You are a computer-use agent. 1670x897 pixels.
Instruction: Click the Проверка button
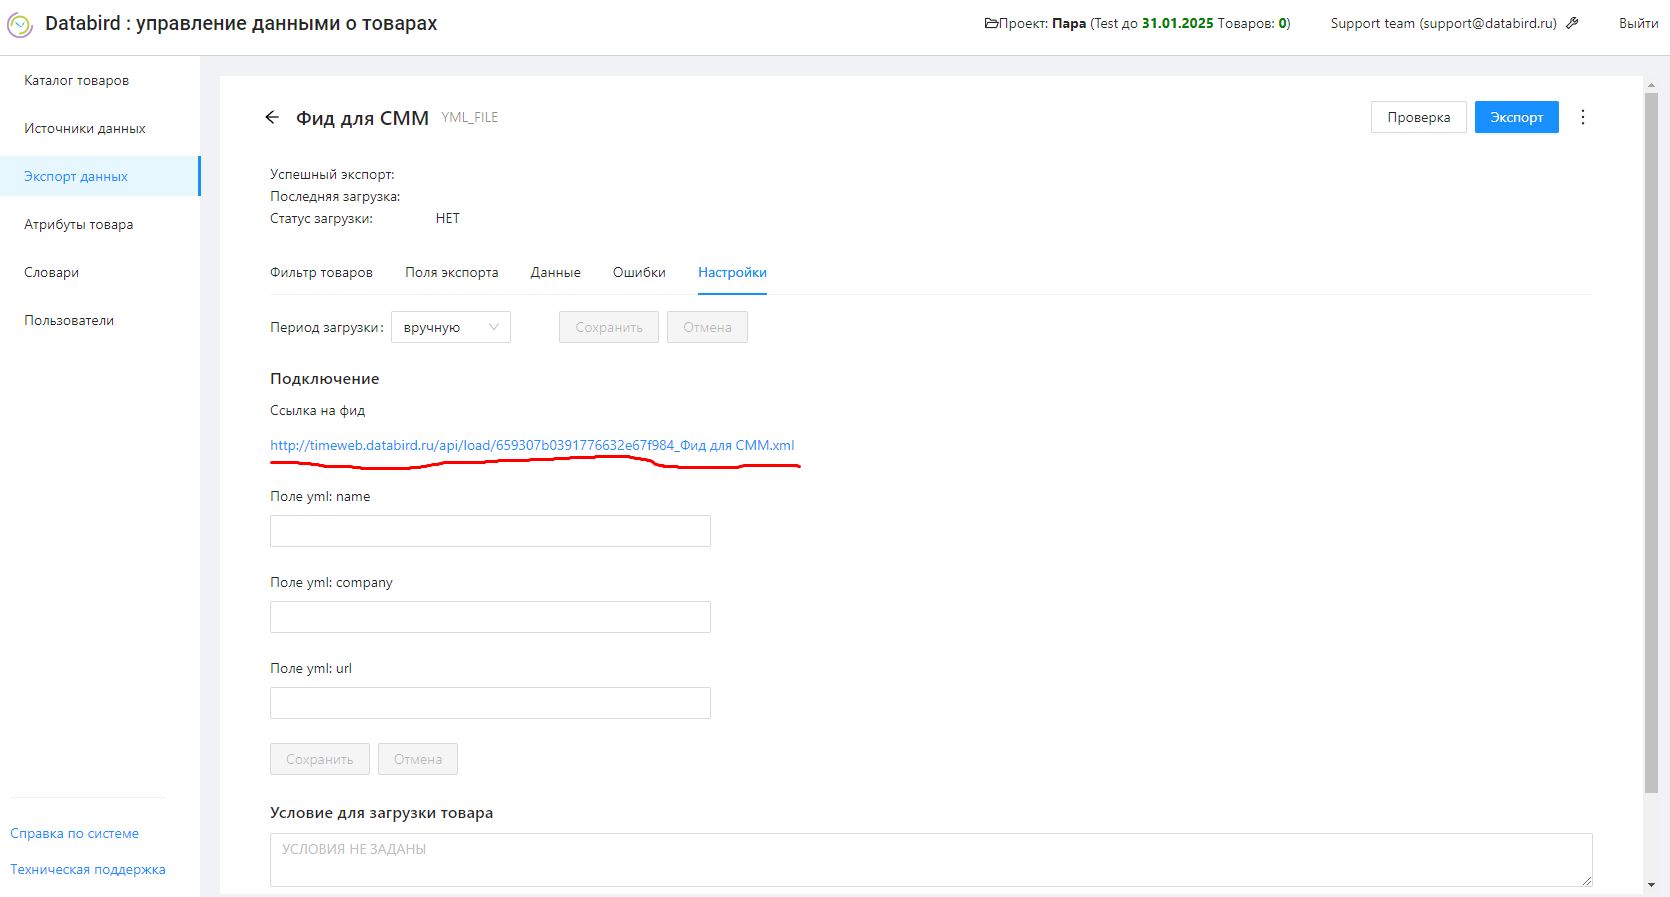[x=1418, y=117]
